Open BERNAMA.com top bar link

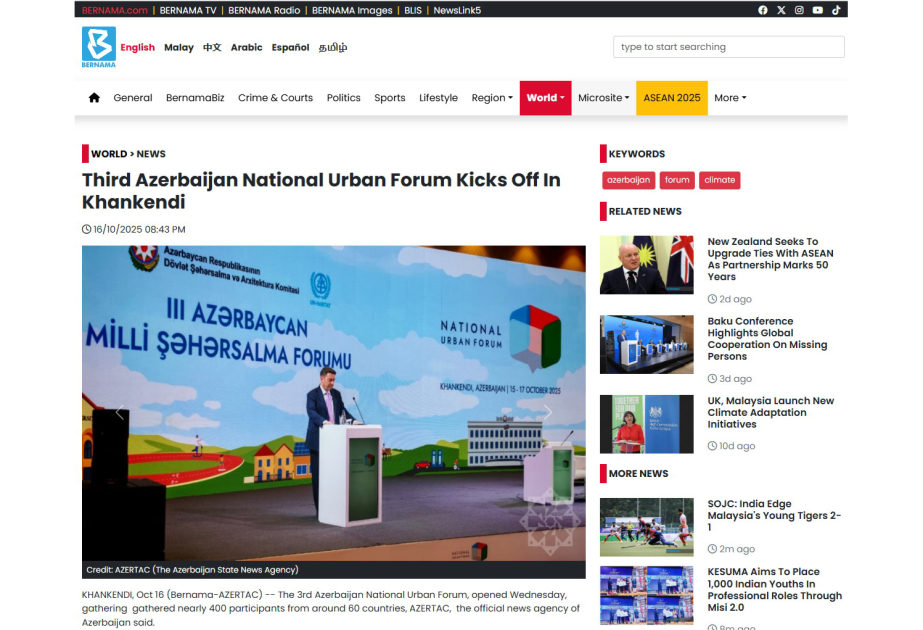114,10
